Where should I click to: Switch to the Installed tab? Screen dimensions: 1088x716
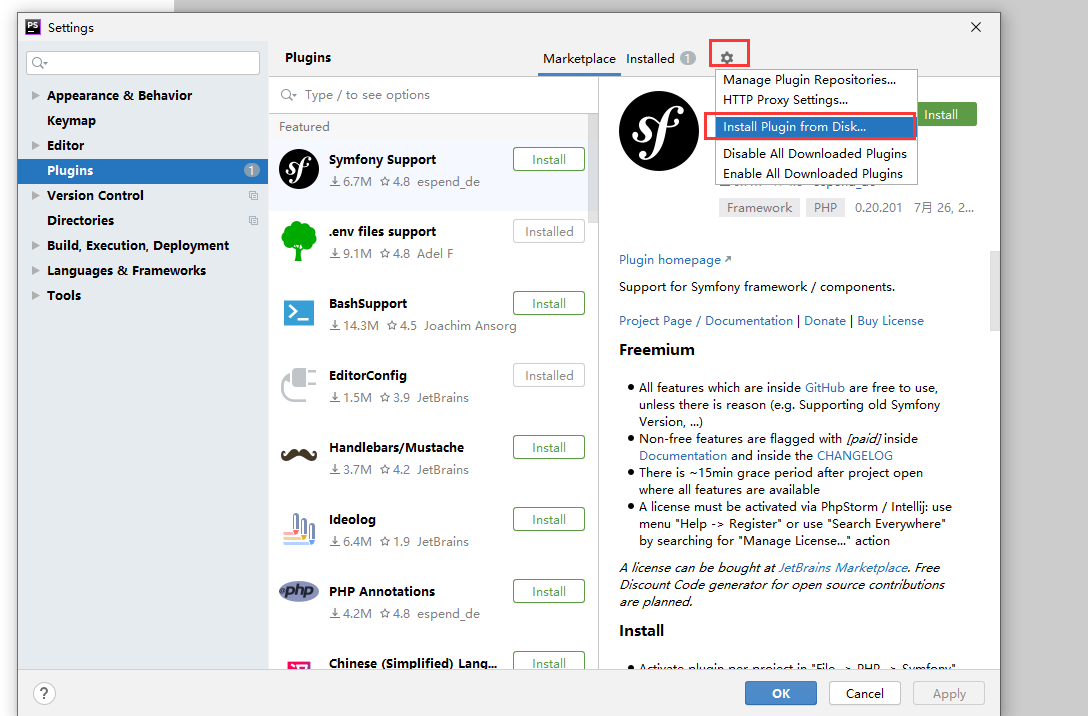tap(650, 59)
